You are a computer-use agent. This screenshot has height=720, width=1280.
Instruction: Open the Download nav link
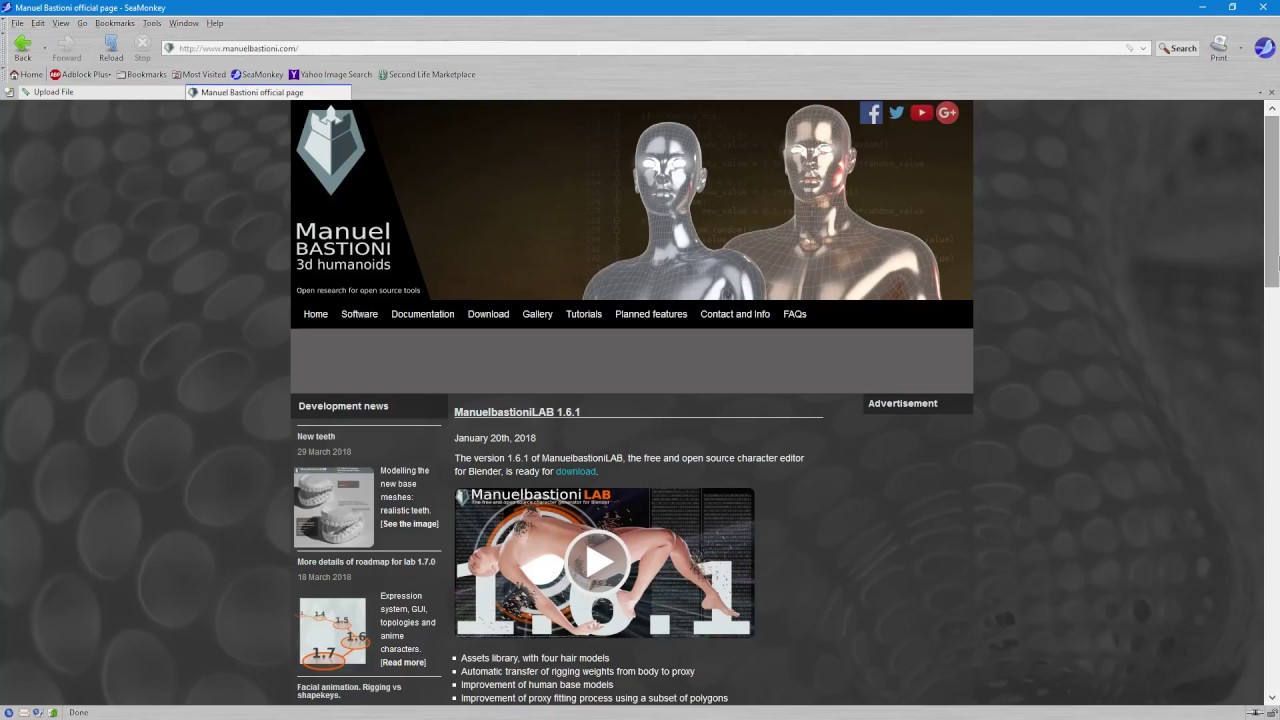pos(489,314)
